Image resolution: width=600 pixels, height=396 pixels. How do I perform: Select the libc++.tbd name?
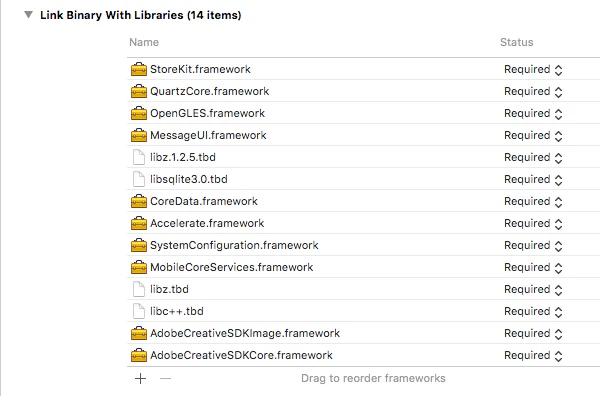point(177,311)
